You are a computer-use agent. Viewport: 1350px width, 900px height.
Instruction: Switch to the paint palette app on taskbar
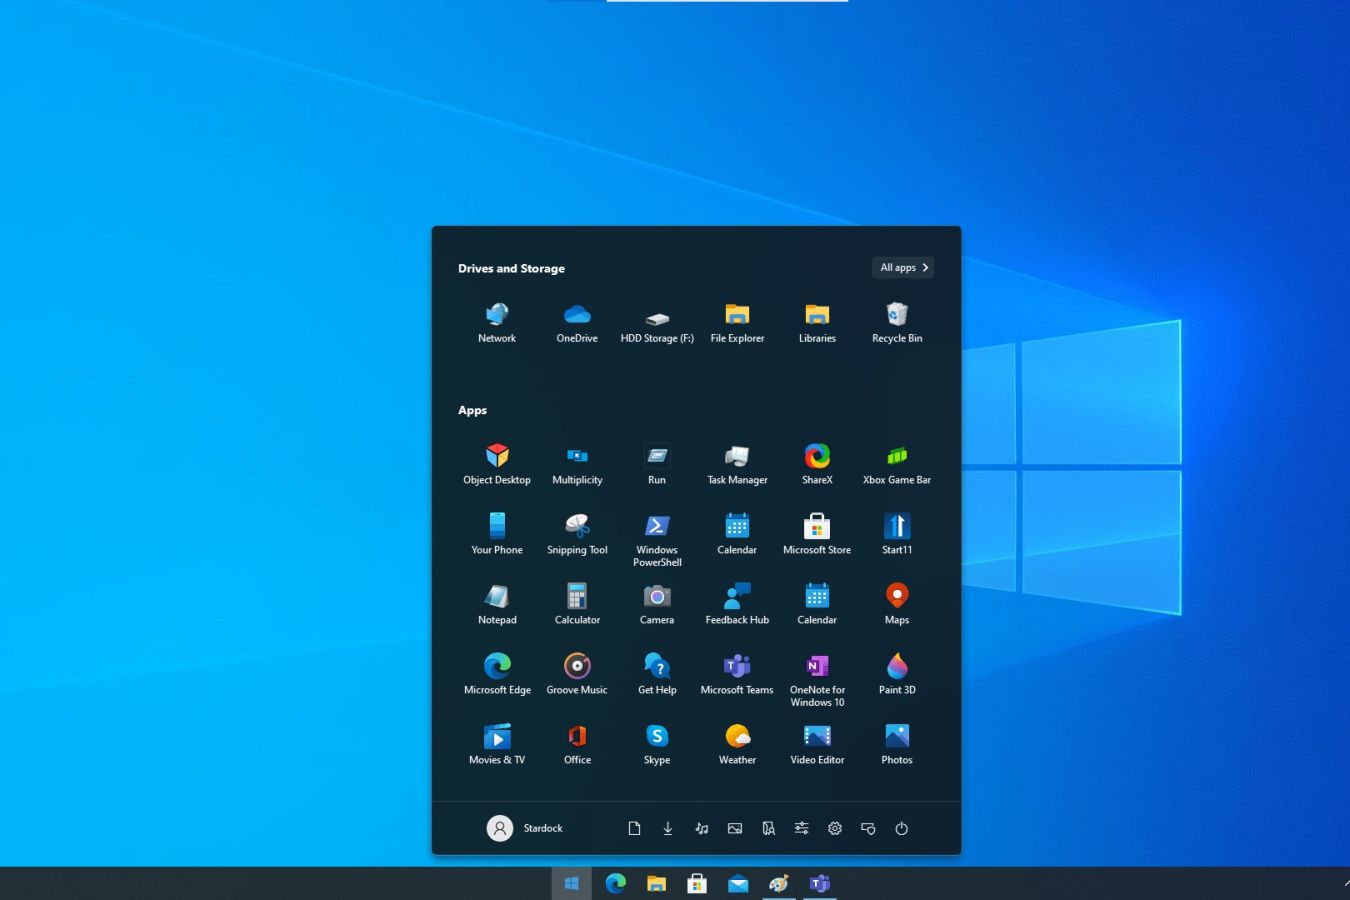tap(779, 883)
